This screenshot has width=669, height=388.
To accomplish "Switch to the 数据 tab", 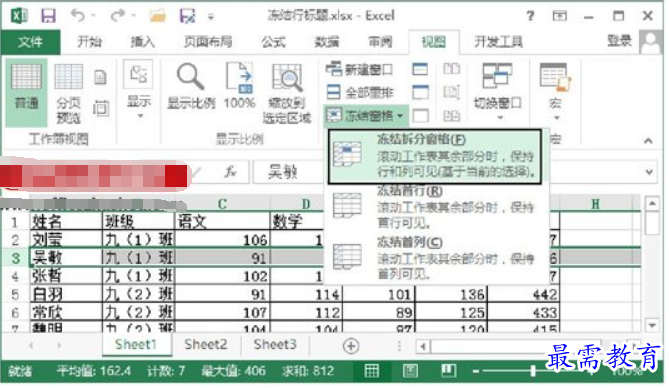I will click(327, 42).
